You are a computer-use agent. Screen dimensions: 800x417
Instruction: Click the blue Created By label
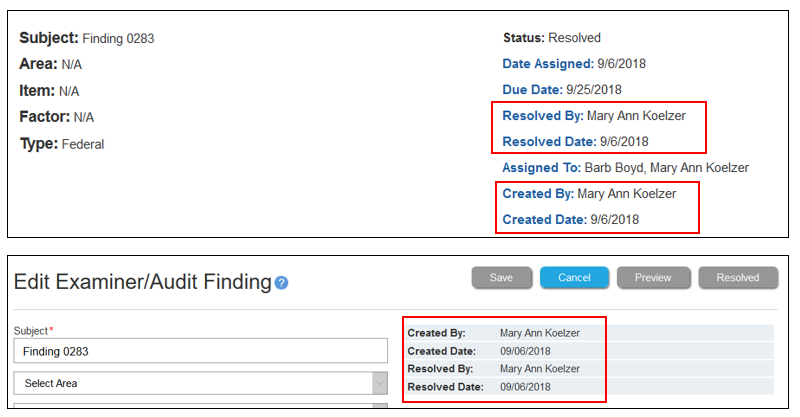pyautogui.click(x=538, y=194)
